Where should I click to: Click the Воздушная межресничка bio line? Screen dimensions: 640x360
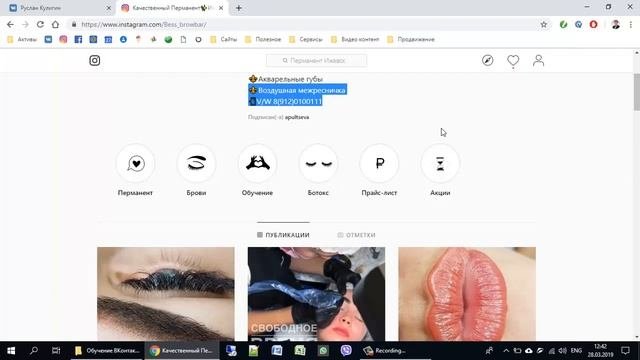(298, 90)
